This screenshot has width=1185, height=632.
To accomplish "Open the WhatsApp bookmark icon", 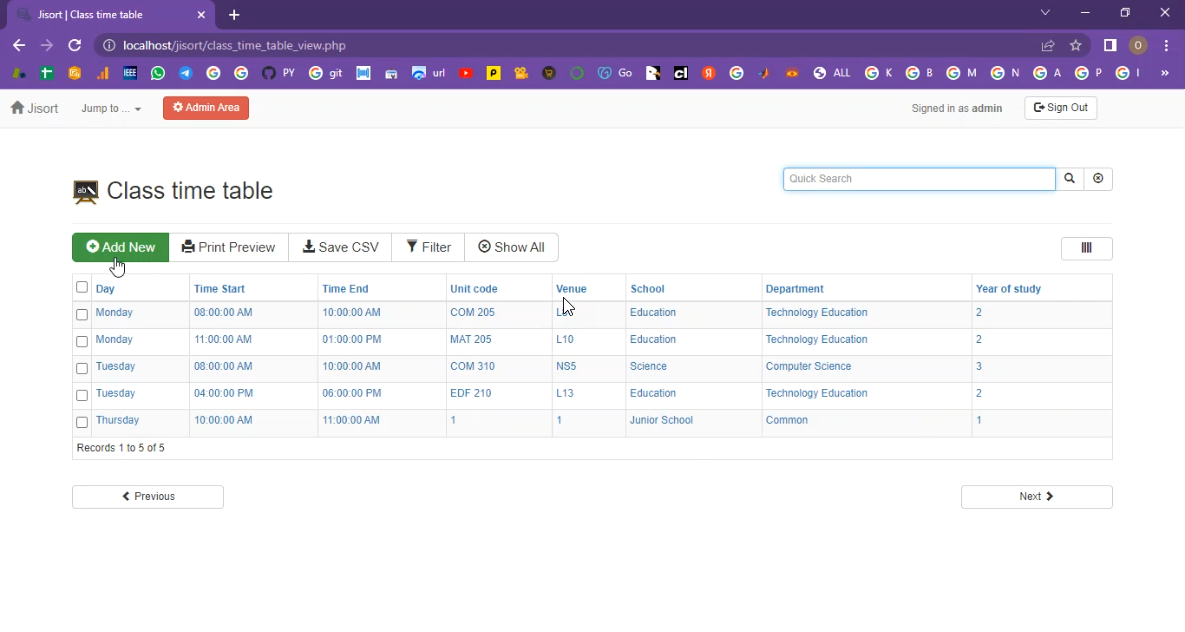I will pyautogui.click(x=158, y=73).
